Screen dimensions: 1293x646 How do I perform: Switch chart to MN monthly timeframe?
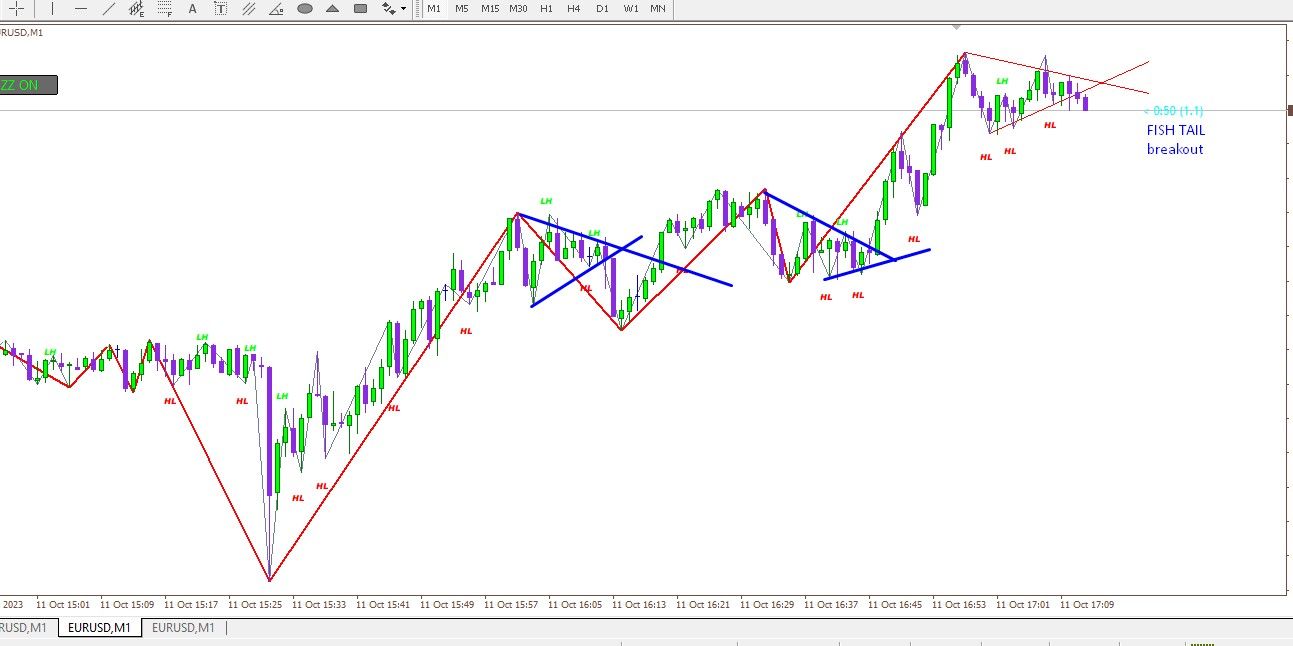pyautogui.click(x=658, y=8)
